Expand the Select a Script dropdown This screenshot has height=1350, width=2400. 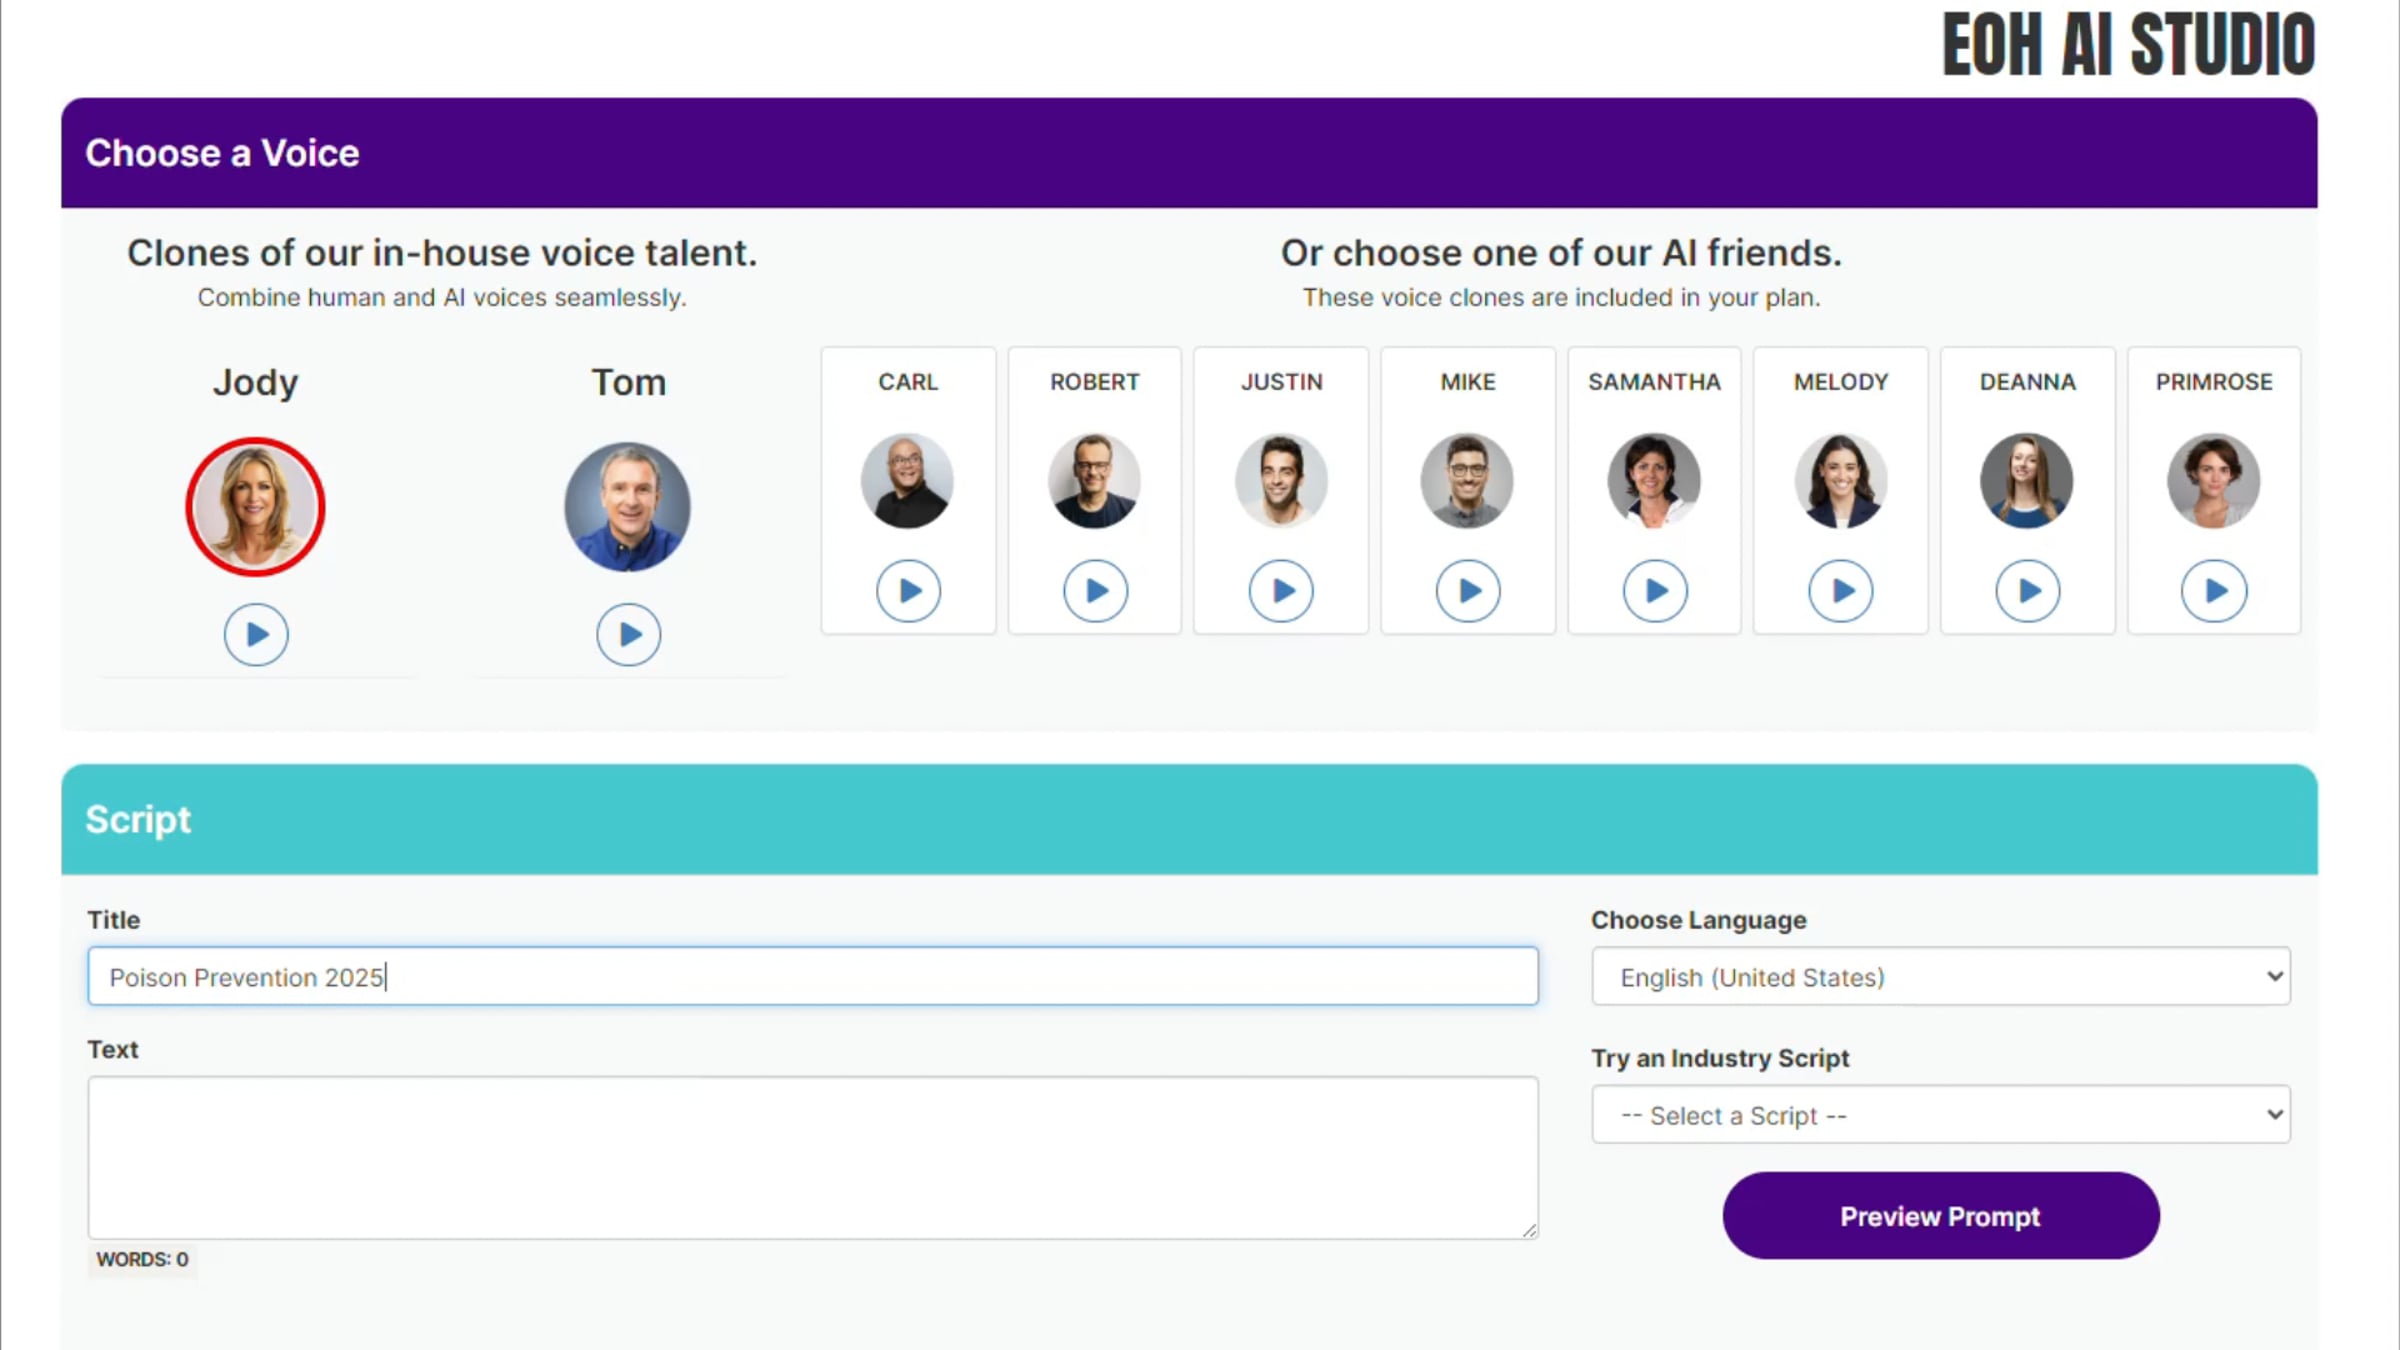point(1940,1115)
